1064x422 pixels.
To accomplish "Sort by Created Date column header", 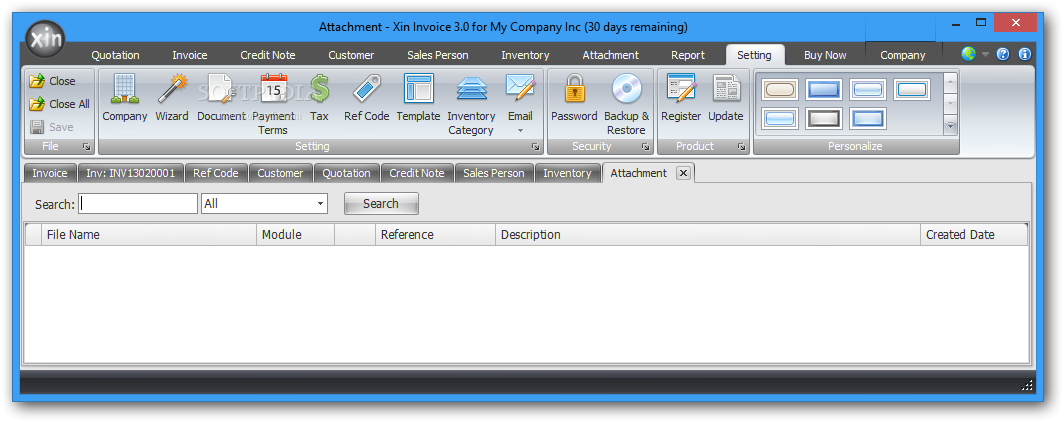I will click(974, 235).
